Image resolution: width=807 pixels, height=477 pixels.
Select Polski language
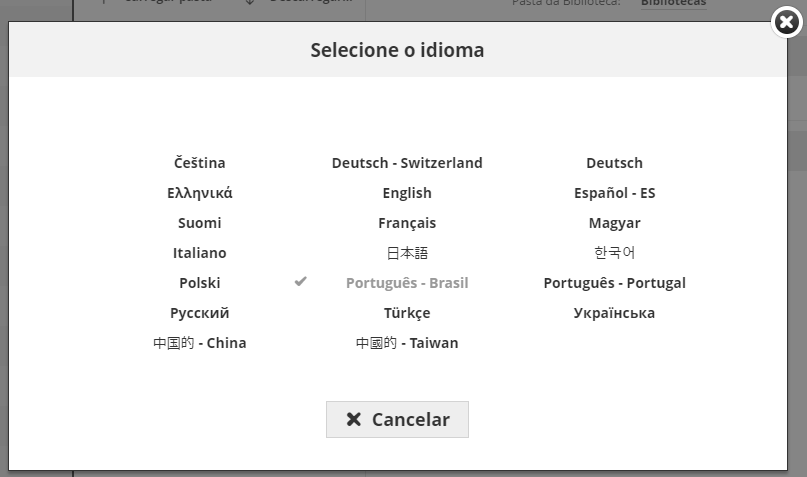point(200,283)
